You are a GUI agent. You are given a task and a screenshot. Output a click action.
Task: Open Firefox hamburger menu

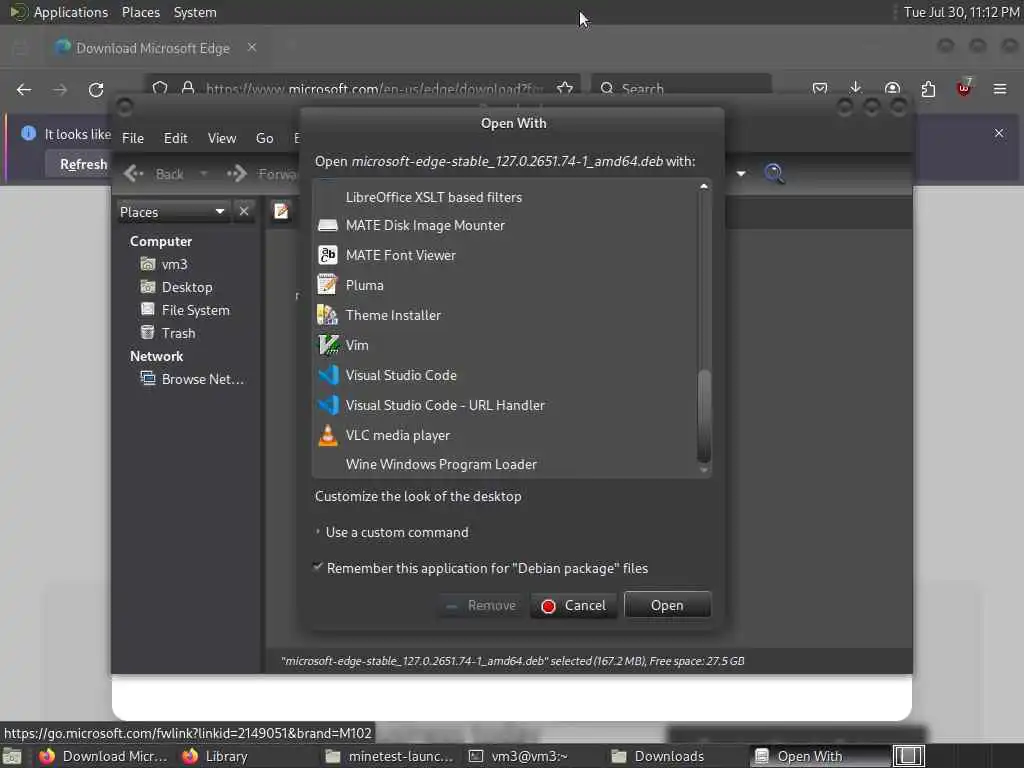1000,89
